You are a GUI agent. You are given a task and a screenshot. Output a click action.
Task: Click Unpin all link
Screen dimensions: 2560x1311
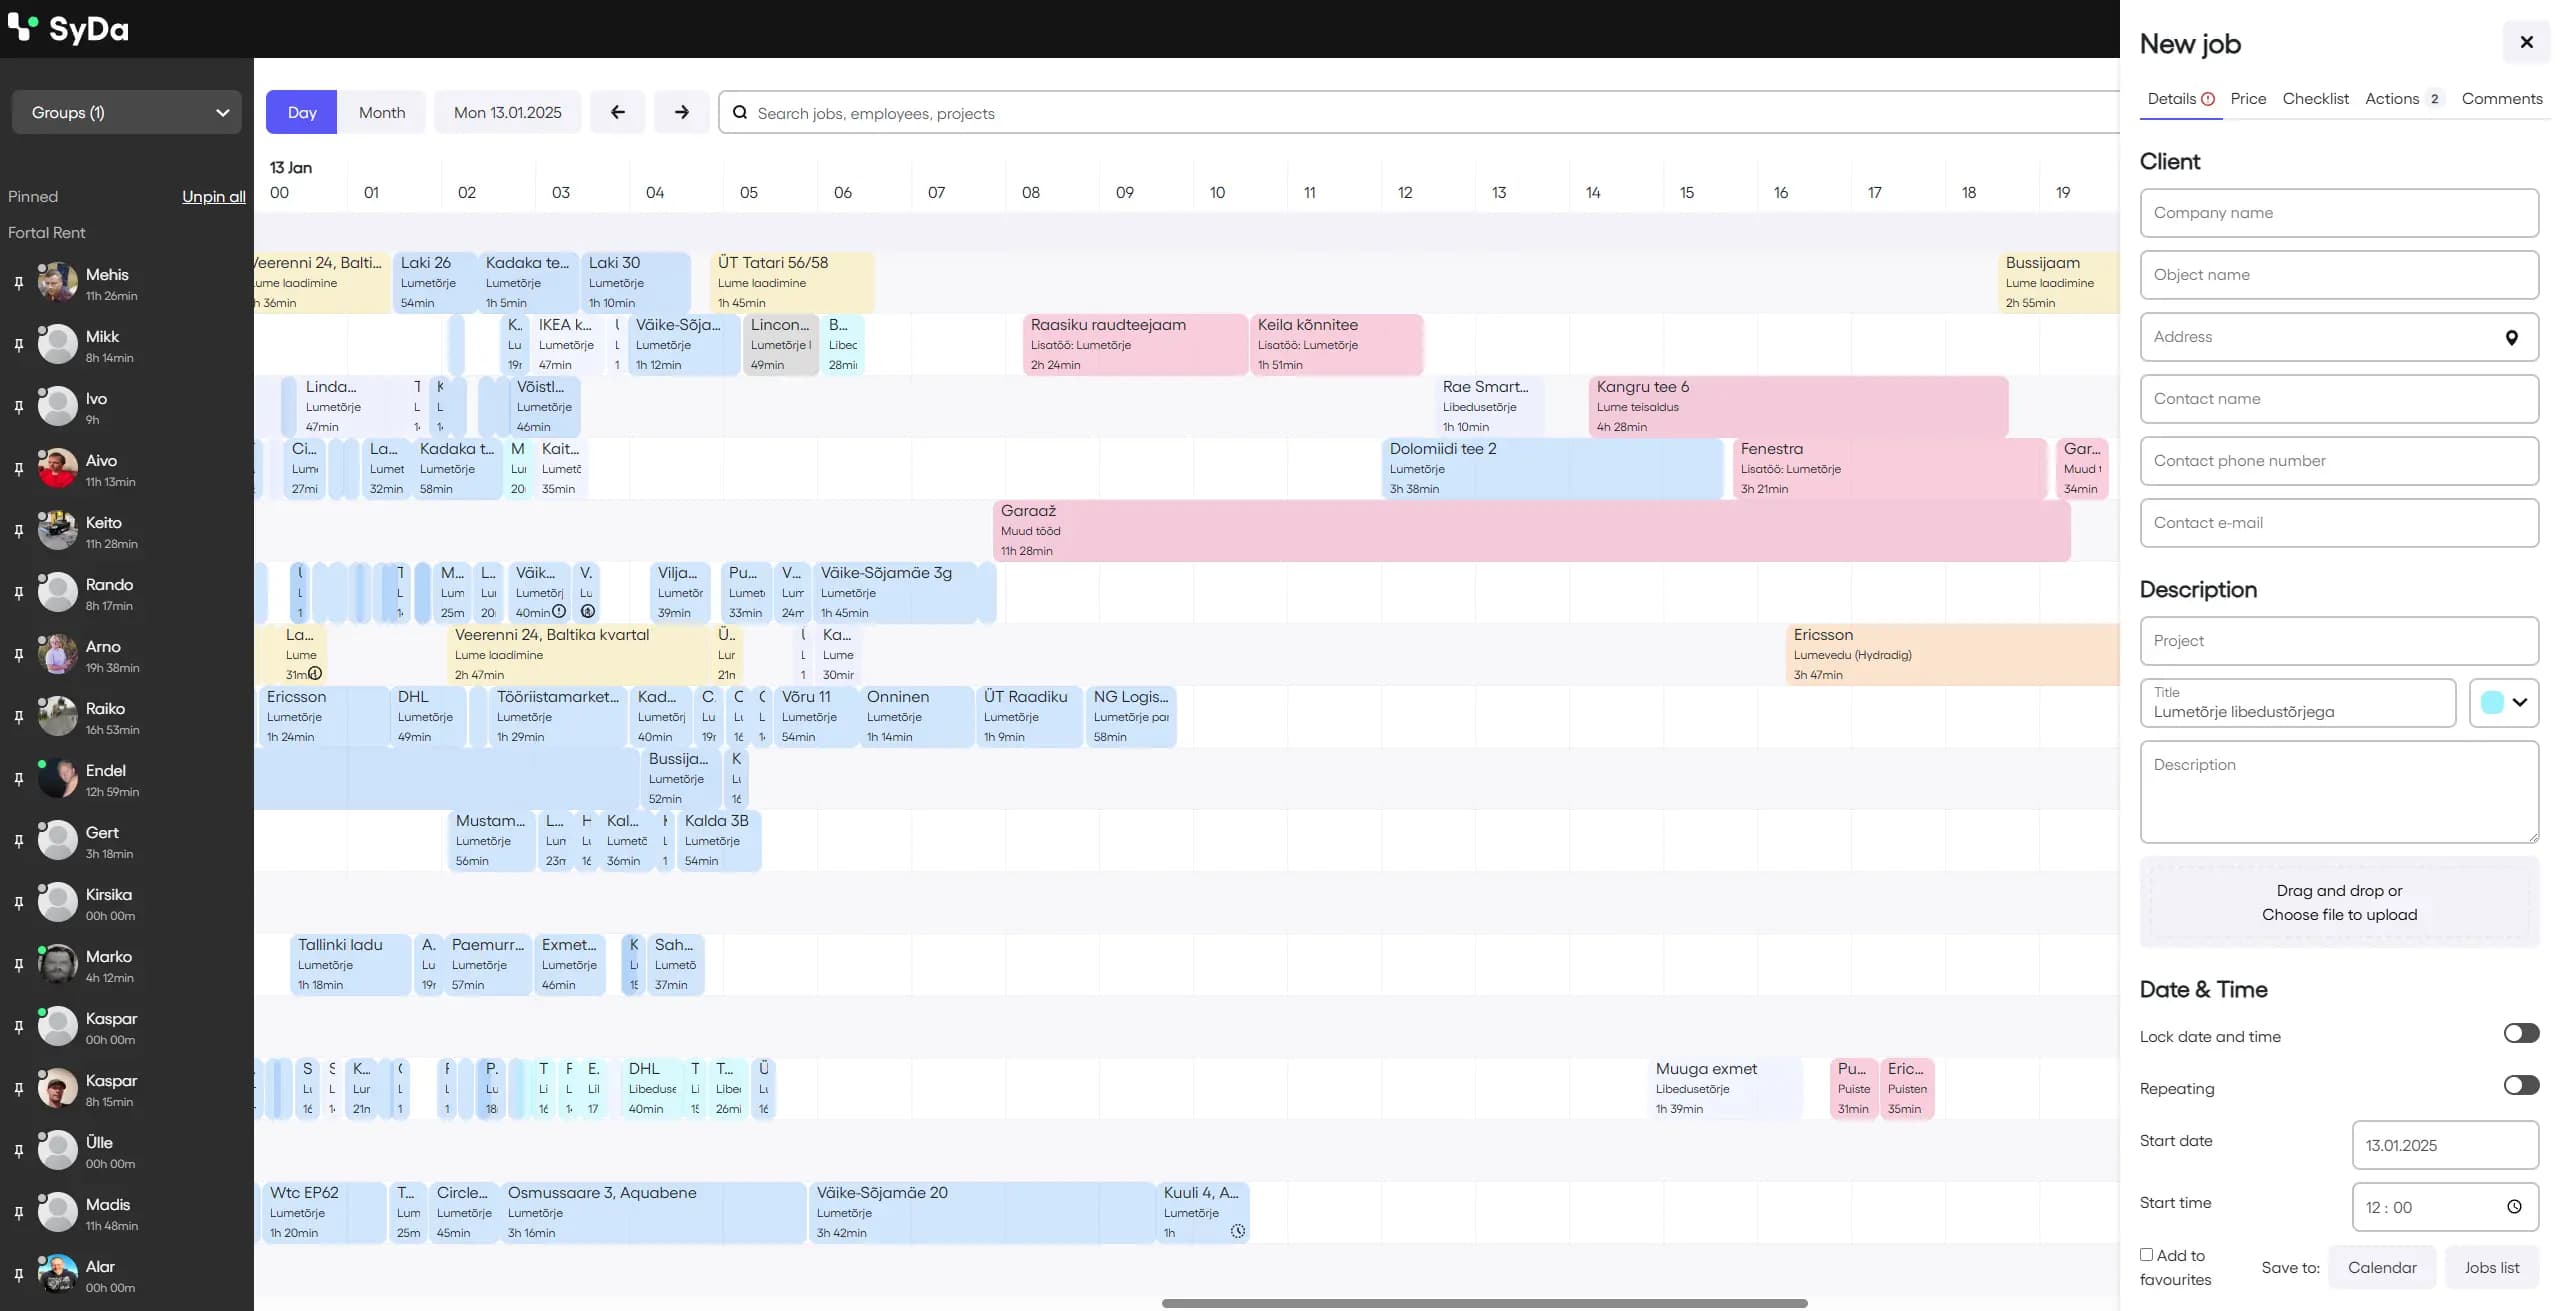pyautogui.click(x=214, y=197)
